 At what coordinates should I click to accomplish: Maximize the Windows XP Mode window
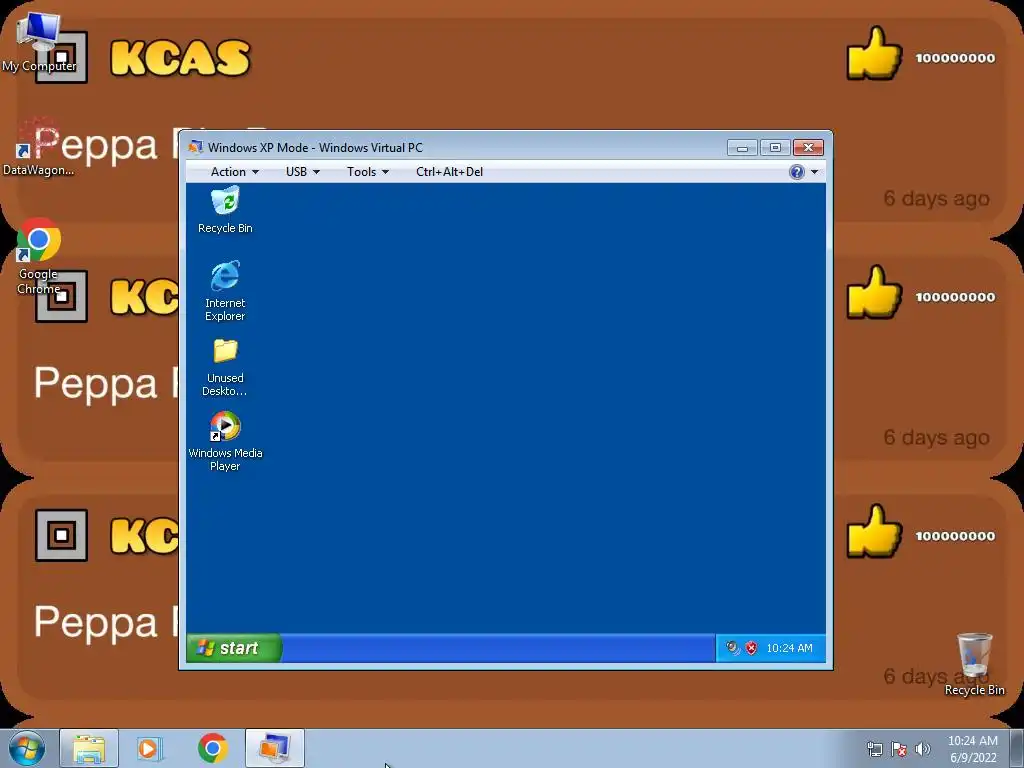pos(775,148)
